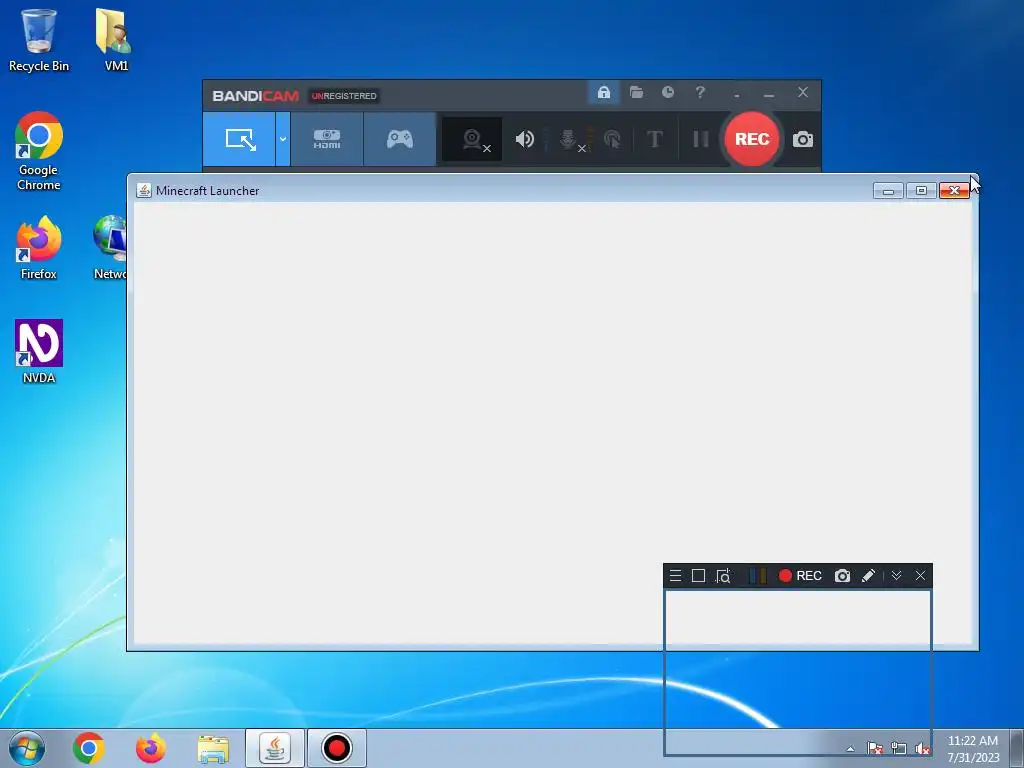This screenshot has height=768, width=1024.
Task: Click the UNREGISTERED label in Bandicam
Action: pos(344,96)
